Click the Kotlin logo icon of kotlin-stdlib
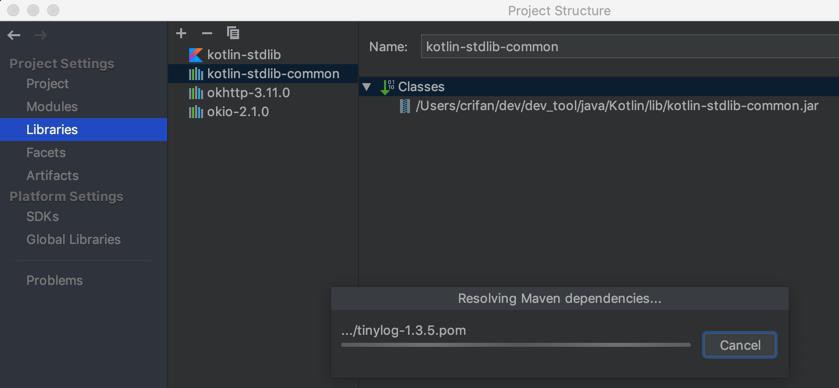Screen dimensions: 839x388 point(196,55)
